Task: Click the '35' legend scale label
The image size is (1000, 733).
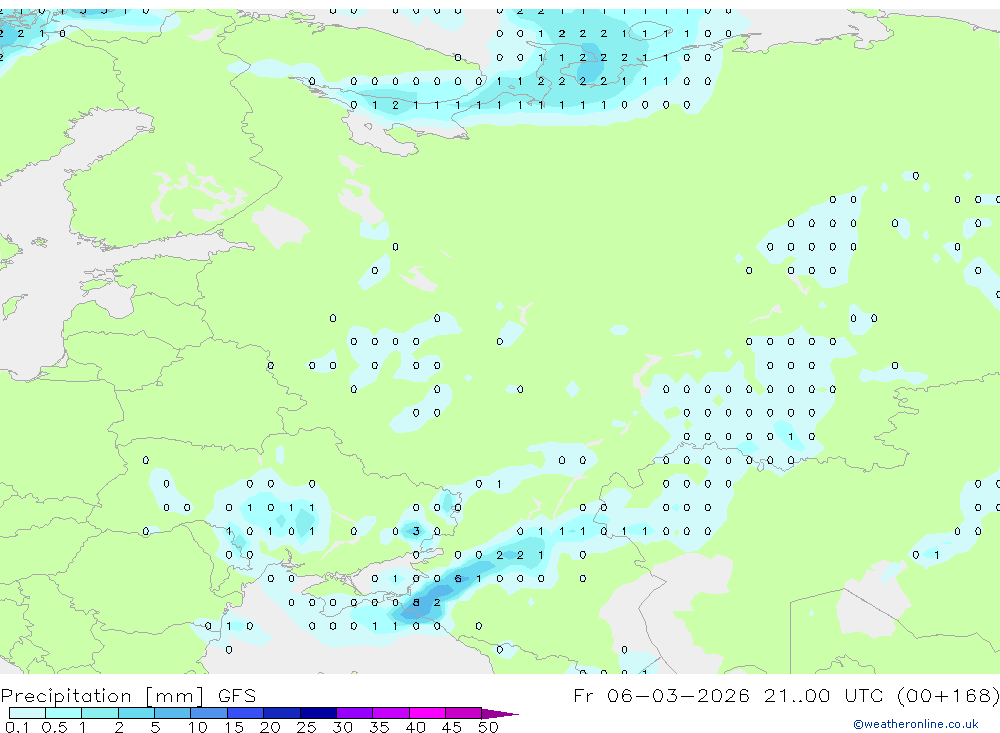Action: click(x=379, y=727)
